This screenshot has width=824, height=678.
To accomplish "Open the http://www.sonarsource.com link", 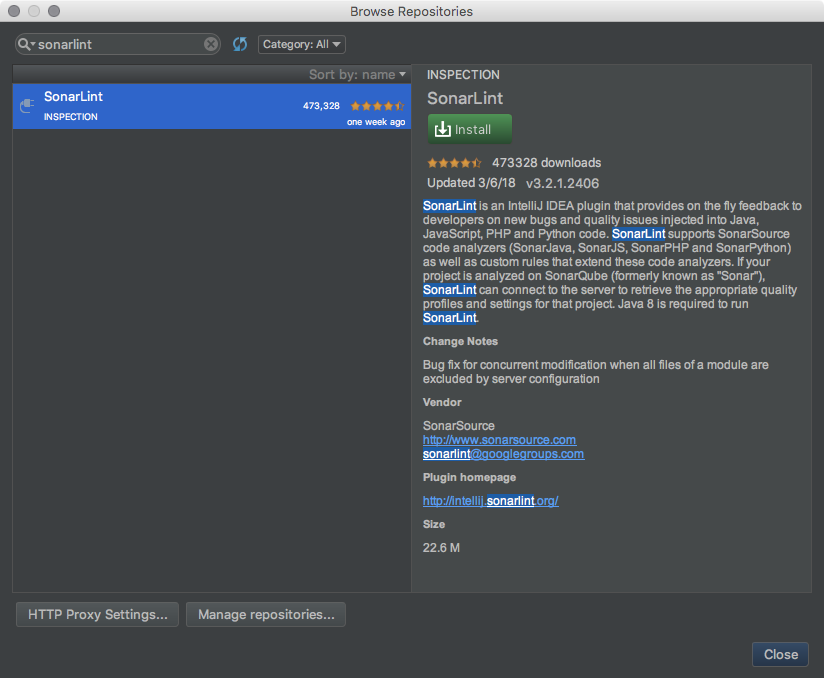I will (x=499, y=439).
